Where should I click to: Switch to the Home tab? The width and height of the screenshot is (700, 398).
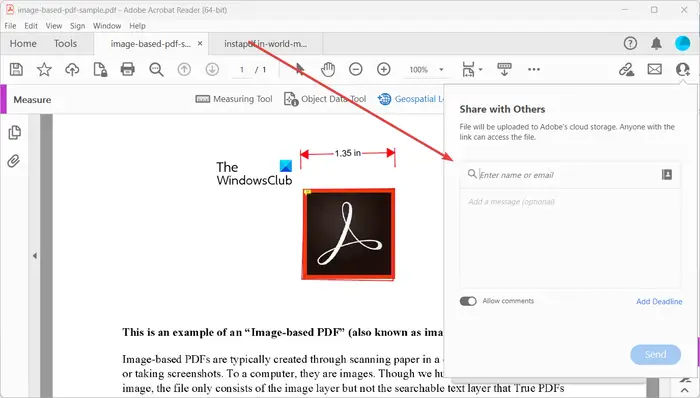click(x=23, y=44)
